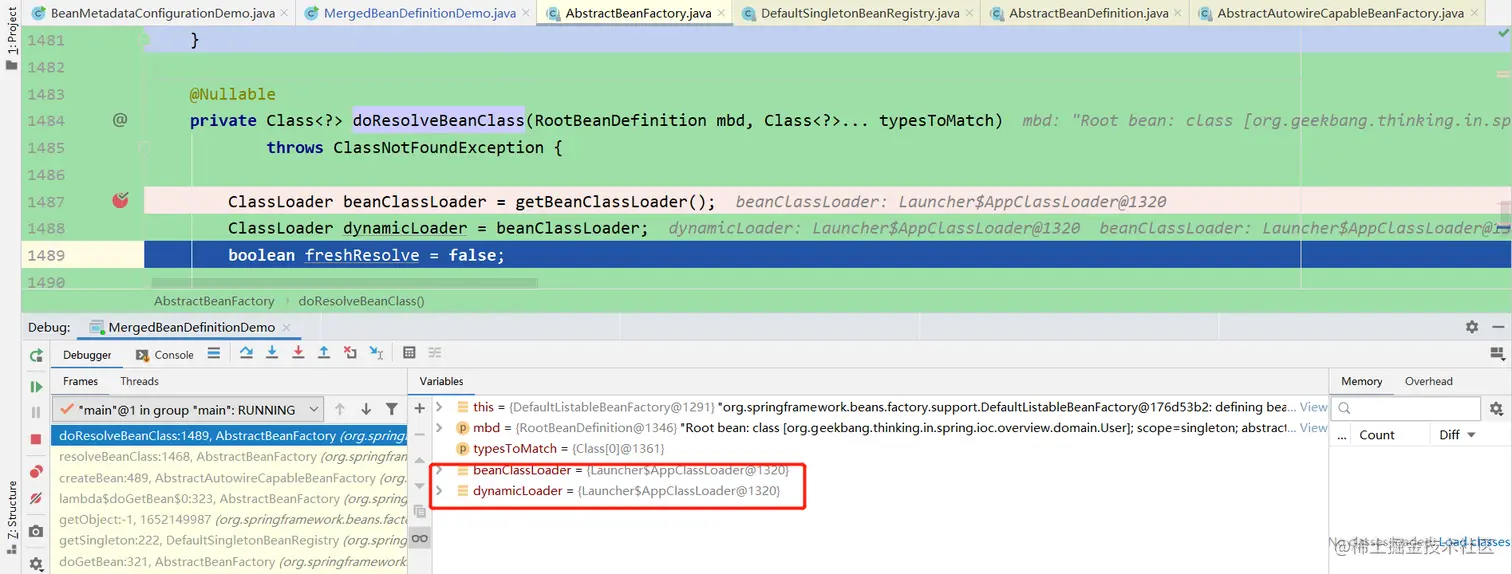The width and height of the screenshot is (1512, 574).
Task: Open the Structure tool window
Action: [11, 517]
